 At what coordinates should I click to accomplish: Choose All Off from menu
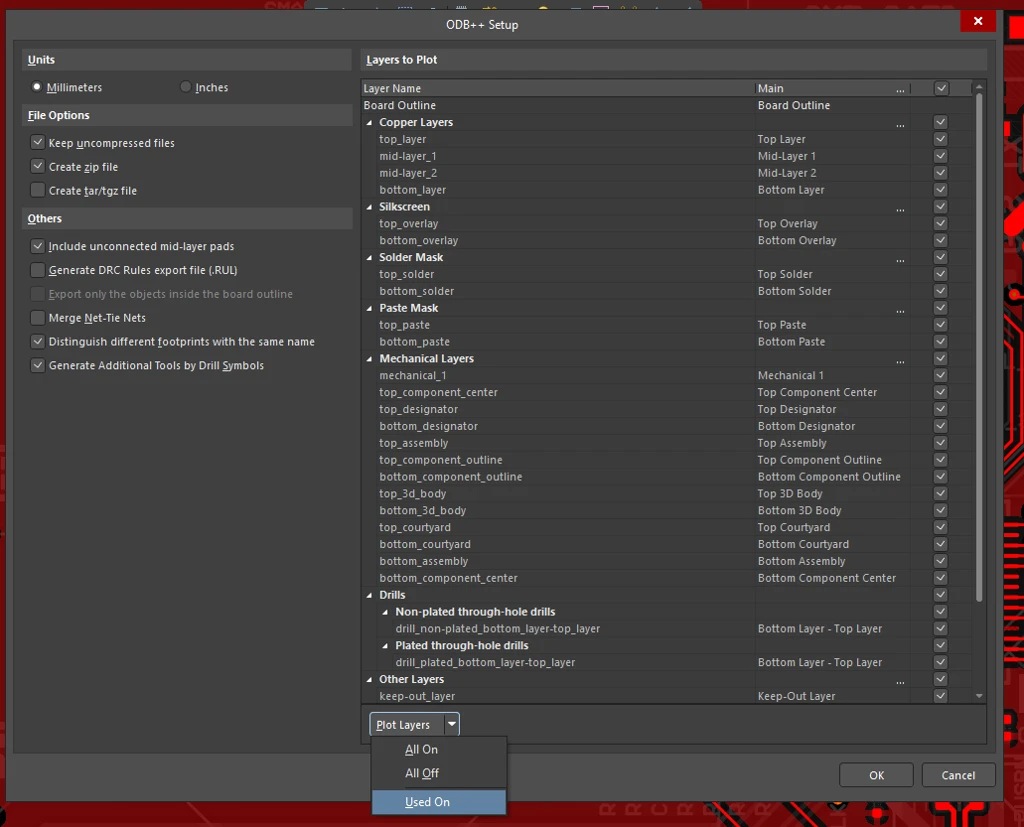point(439,773)
